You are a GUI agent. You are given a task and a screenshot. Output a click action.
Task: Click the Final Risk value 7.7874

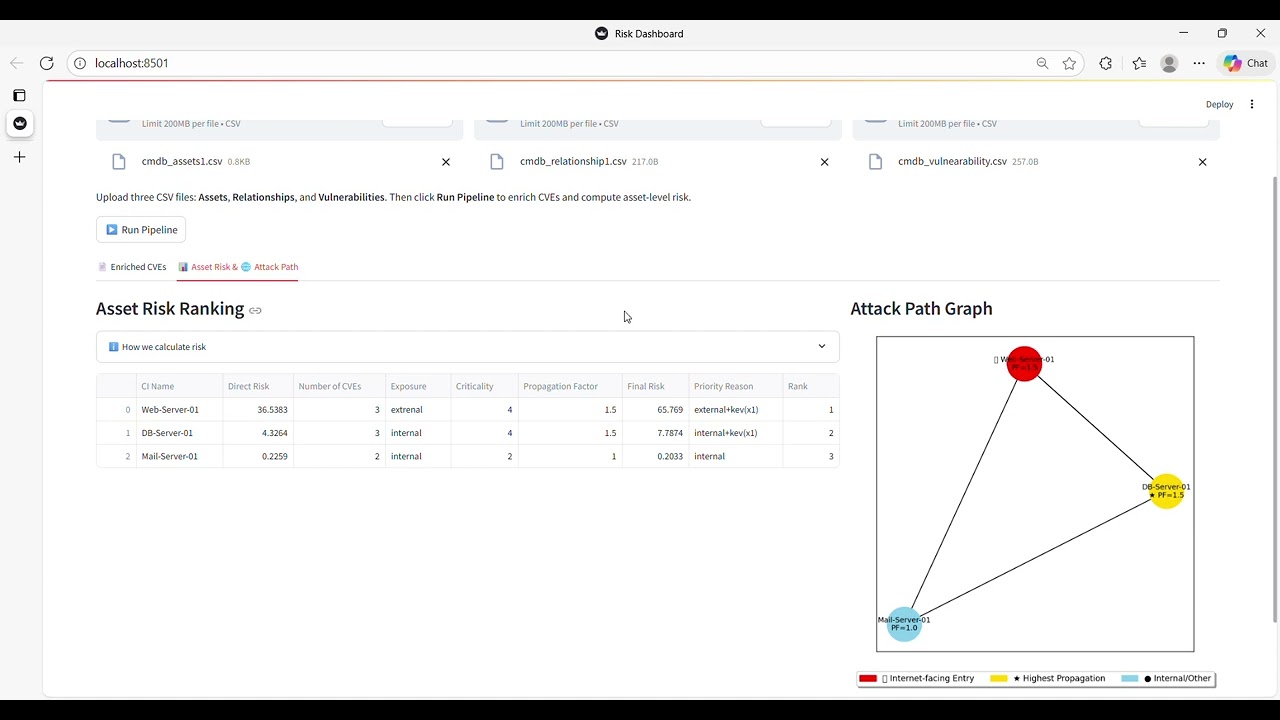(655, 433)
